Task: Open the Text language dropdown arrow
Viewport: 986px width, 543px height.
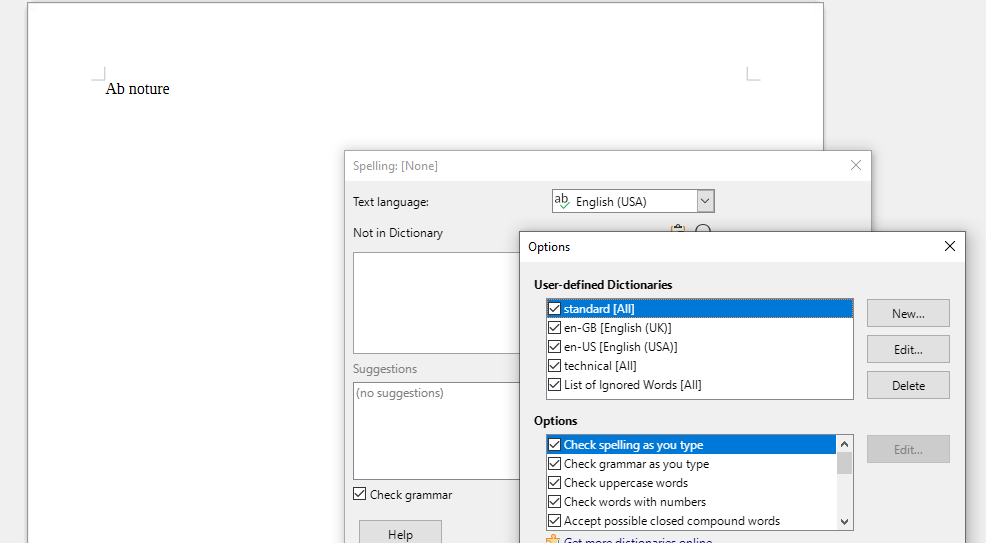Action: (x=705, y=201)
